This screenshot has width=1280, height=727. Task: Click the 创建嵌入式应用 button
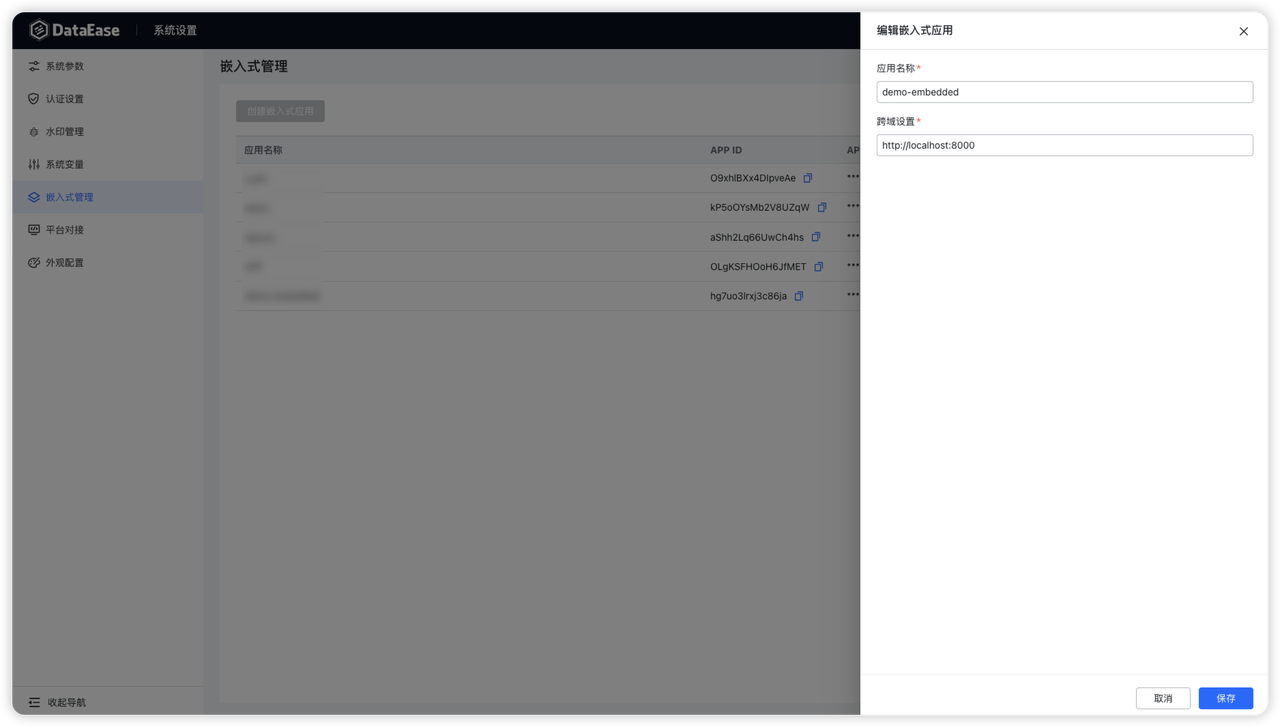tap(280, 111)
